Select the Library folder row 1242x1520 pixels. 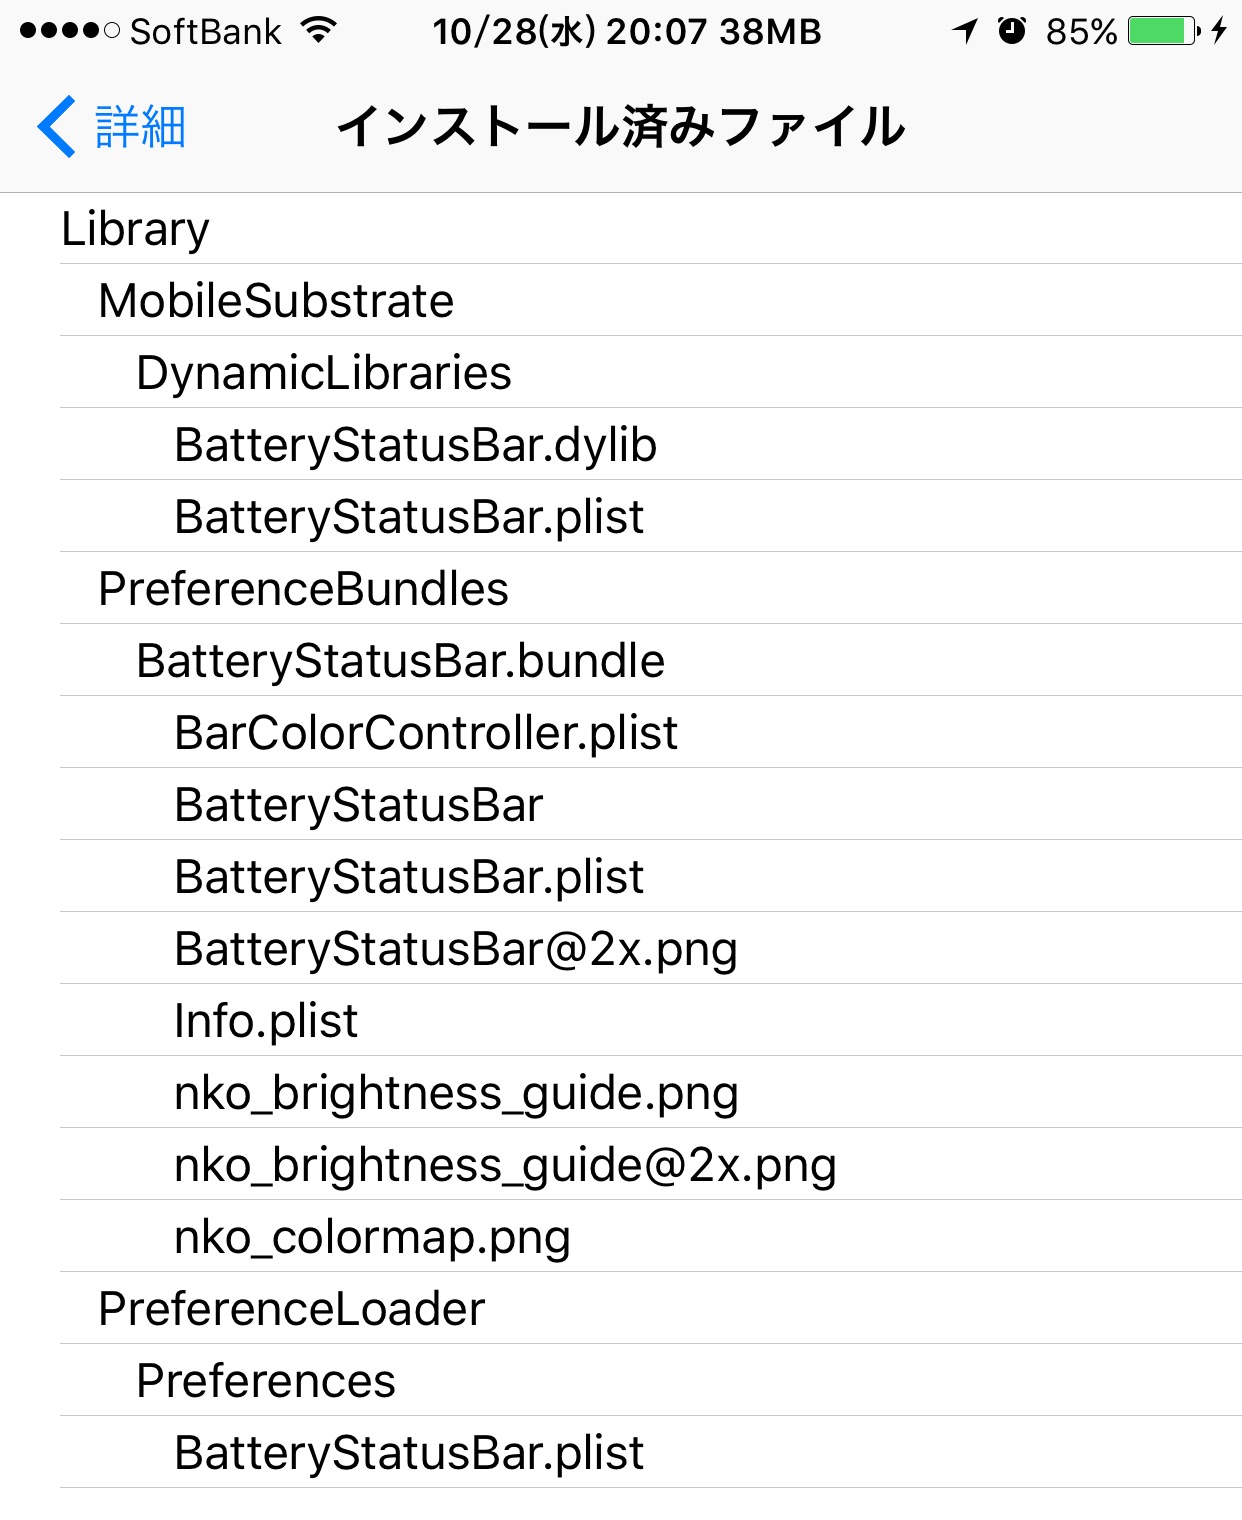(x=651, y=229)
